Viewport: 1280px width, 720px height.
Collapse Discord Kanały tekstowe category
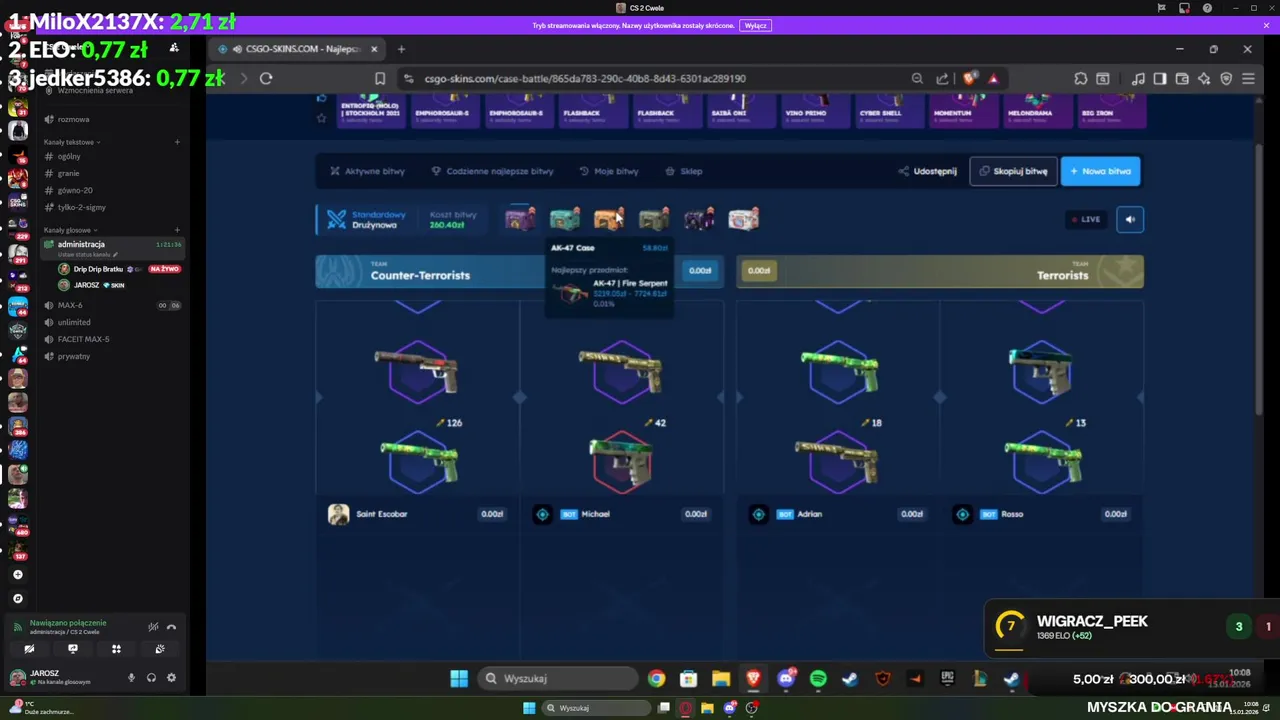tap(70, 142)
